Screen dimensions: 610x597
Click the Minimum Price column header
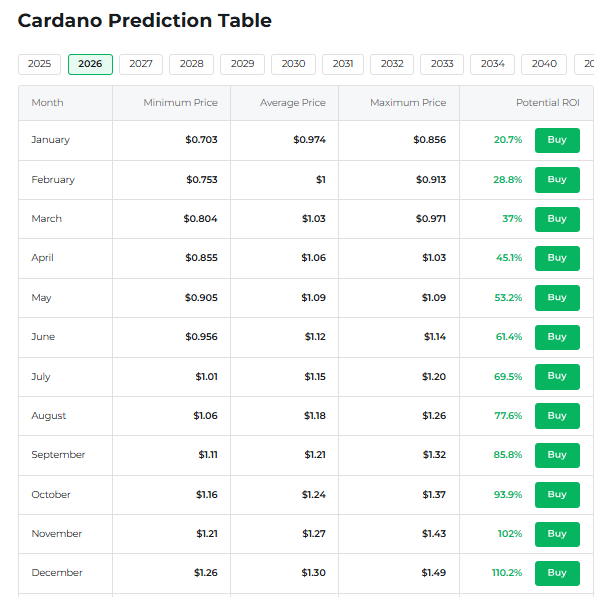181,103
